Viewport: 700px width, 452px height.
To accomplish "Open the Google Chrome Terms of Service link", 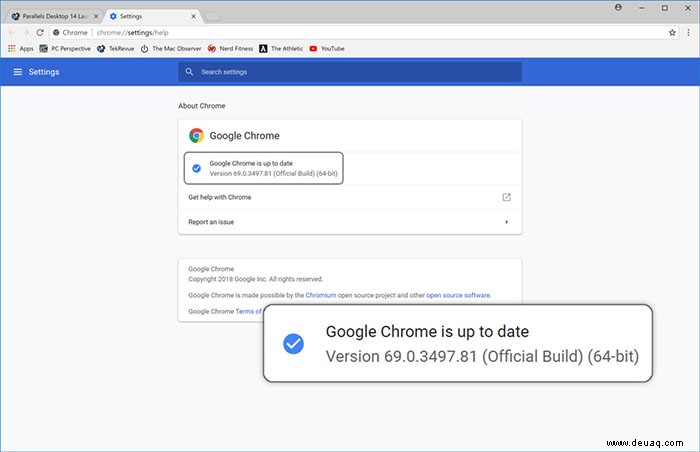I will [x=249, y=311].
